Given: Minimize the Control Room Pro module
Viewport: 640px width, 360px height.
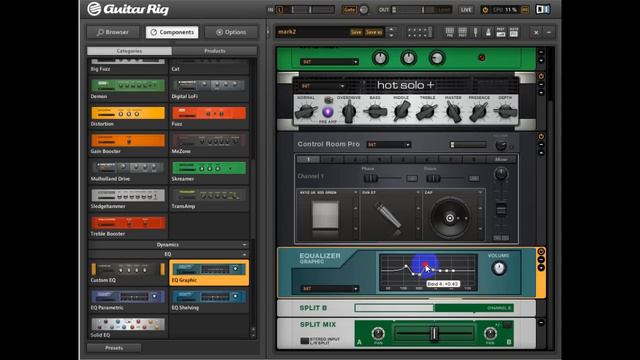Looking at the screenshot, I should pyautogui.click(x=541, y=145).
